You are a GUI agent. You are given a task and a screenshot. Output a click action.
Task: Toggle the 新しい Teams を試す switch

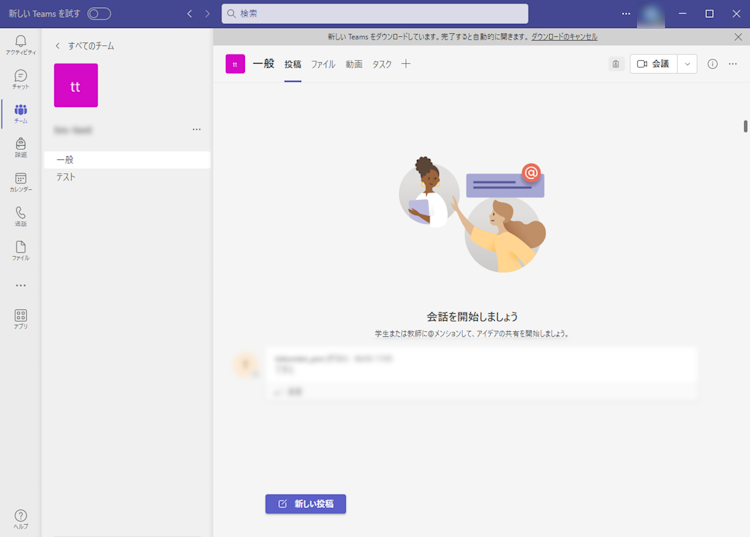click(99, 14)
